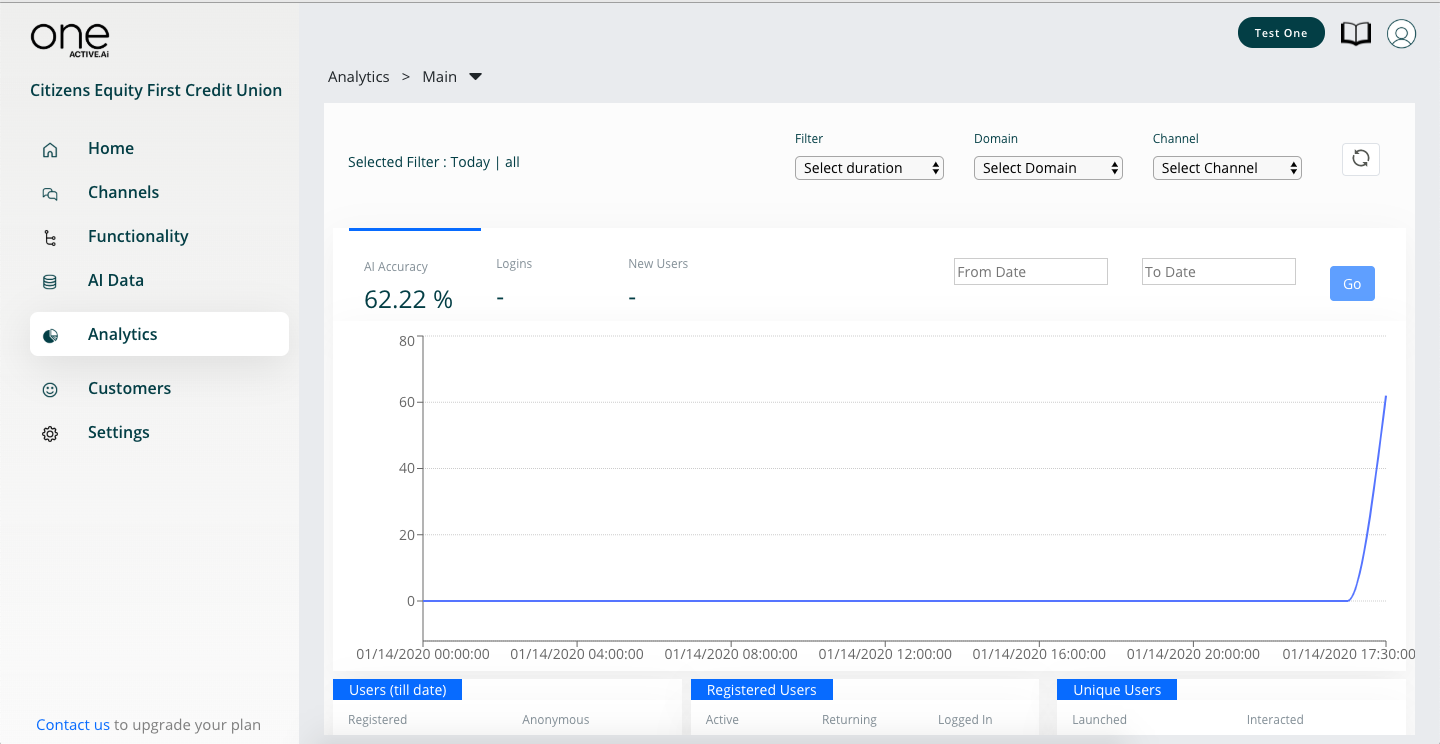The image size is (1440, 744).
Task: Click the Registered Users panel header
Action: point(762,690)
